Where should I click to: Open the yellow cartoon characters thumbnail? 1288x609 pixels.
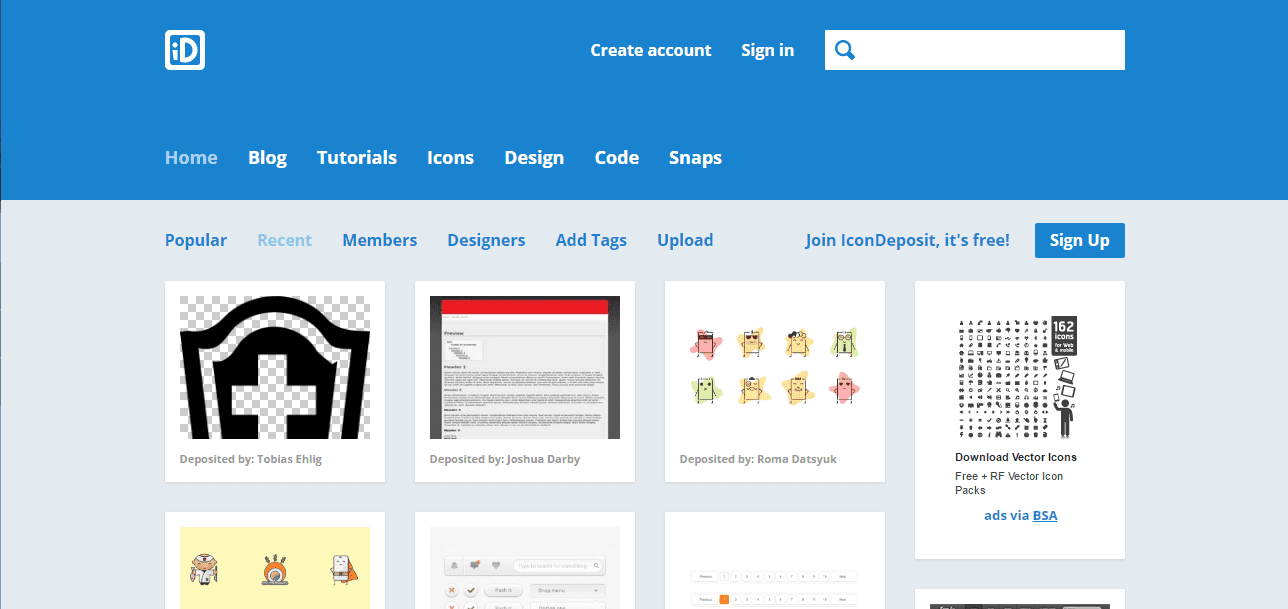click(275, 568)
